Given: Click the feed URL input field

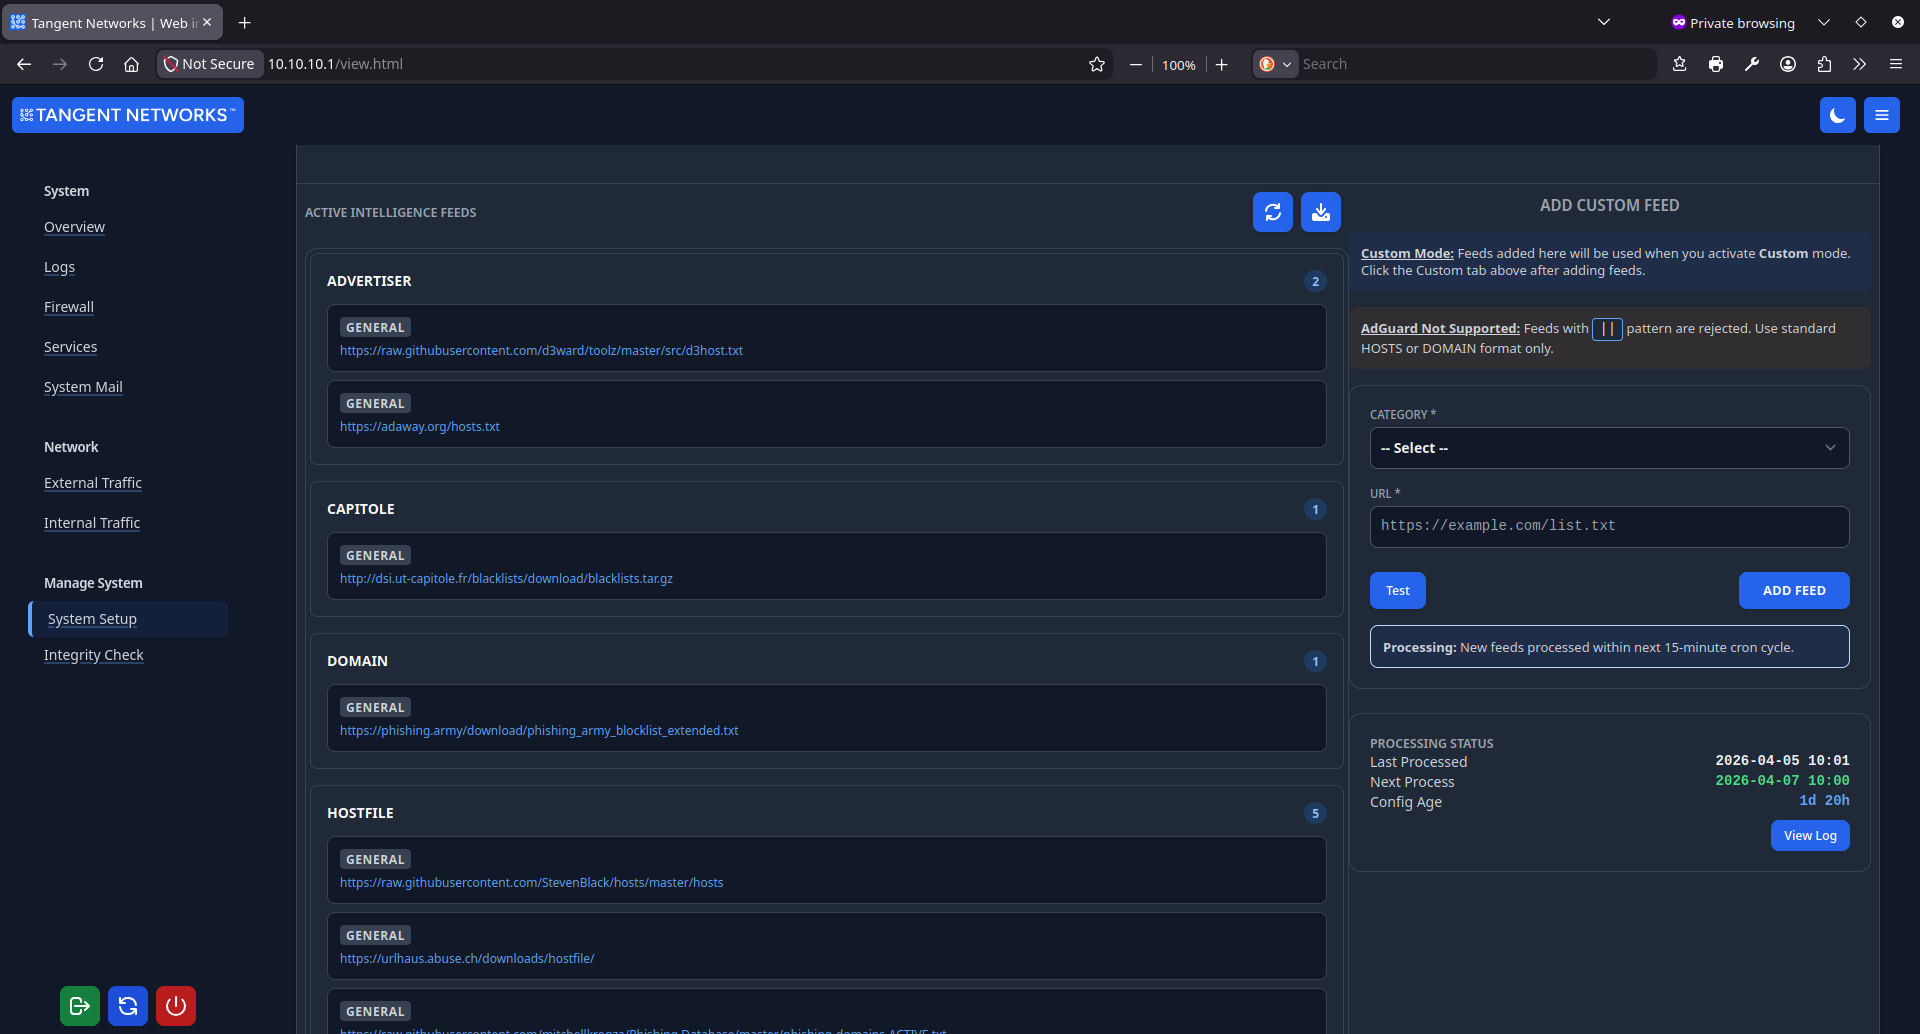Looking at the screenshot, I should pyautogui.click(x=1608, y=526).
